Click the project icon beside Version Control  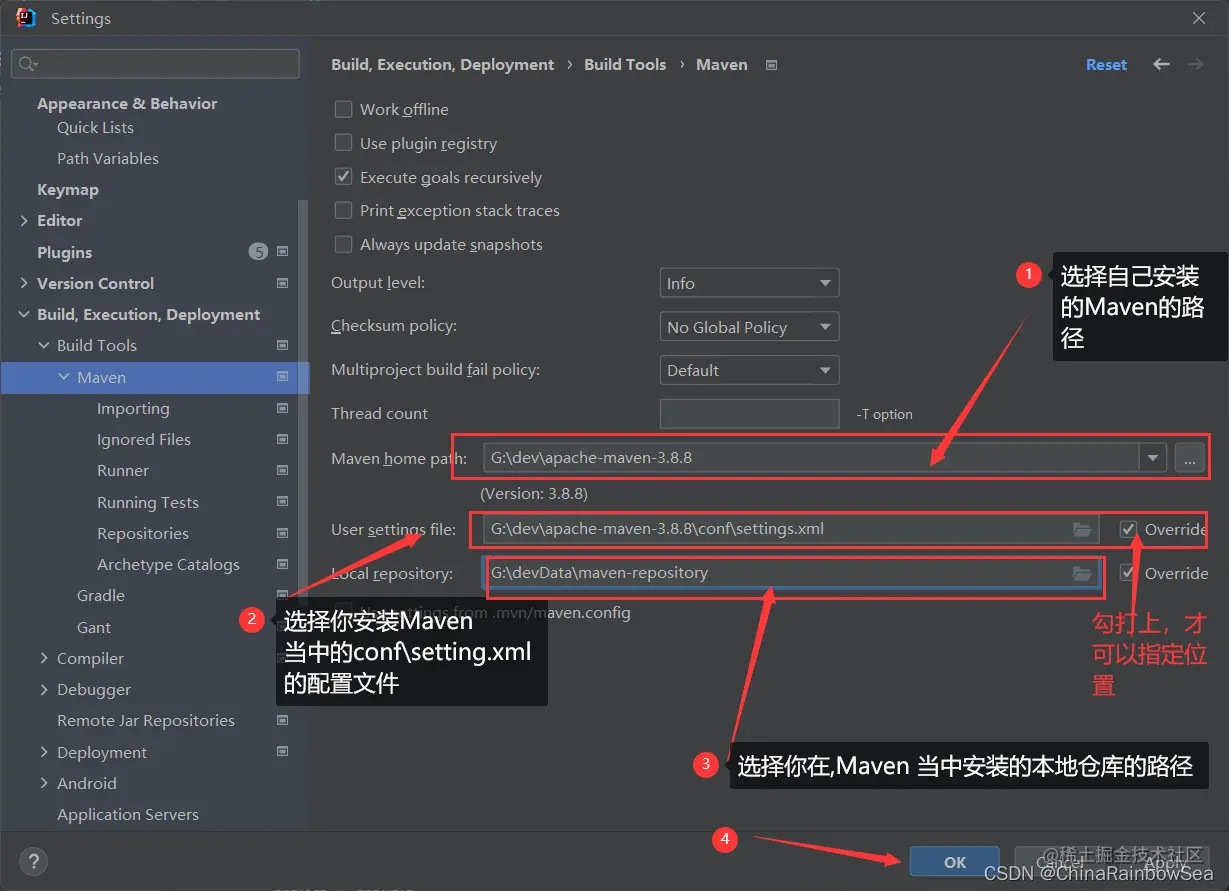point(282,283)
